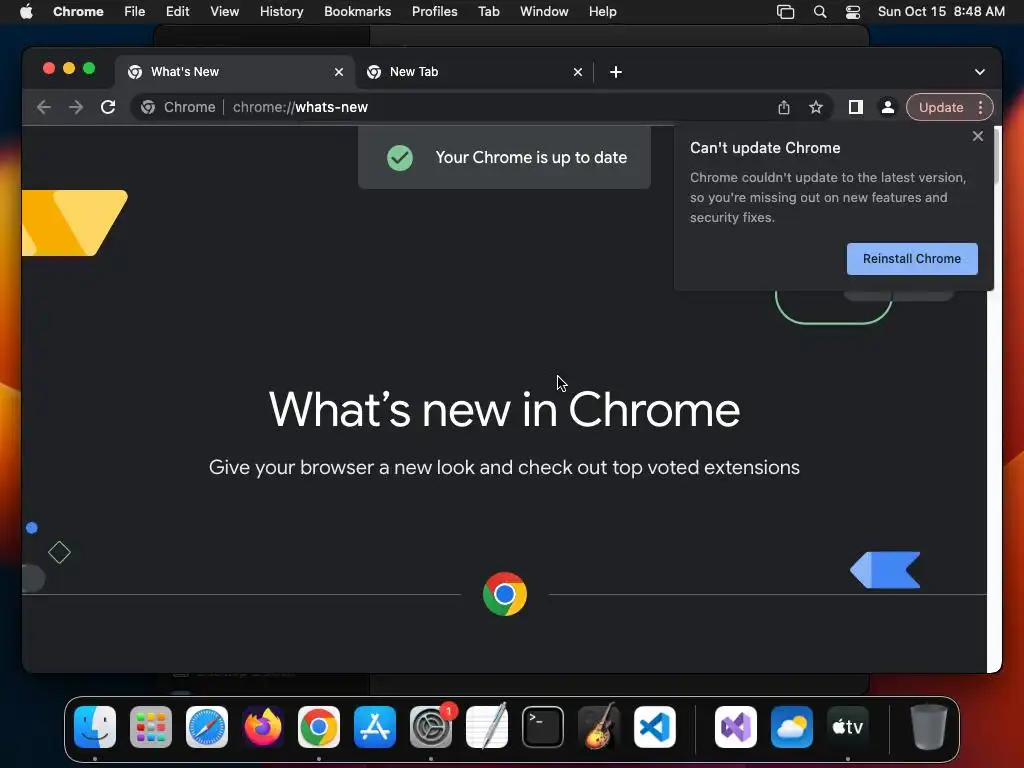Open System Settings from the Dock
The image size is (1024, 768).
431,727
